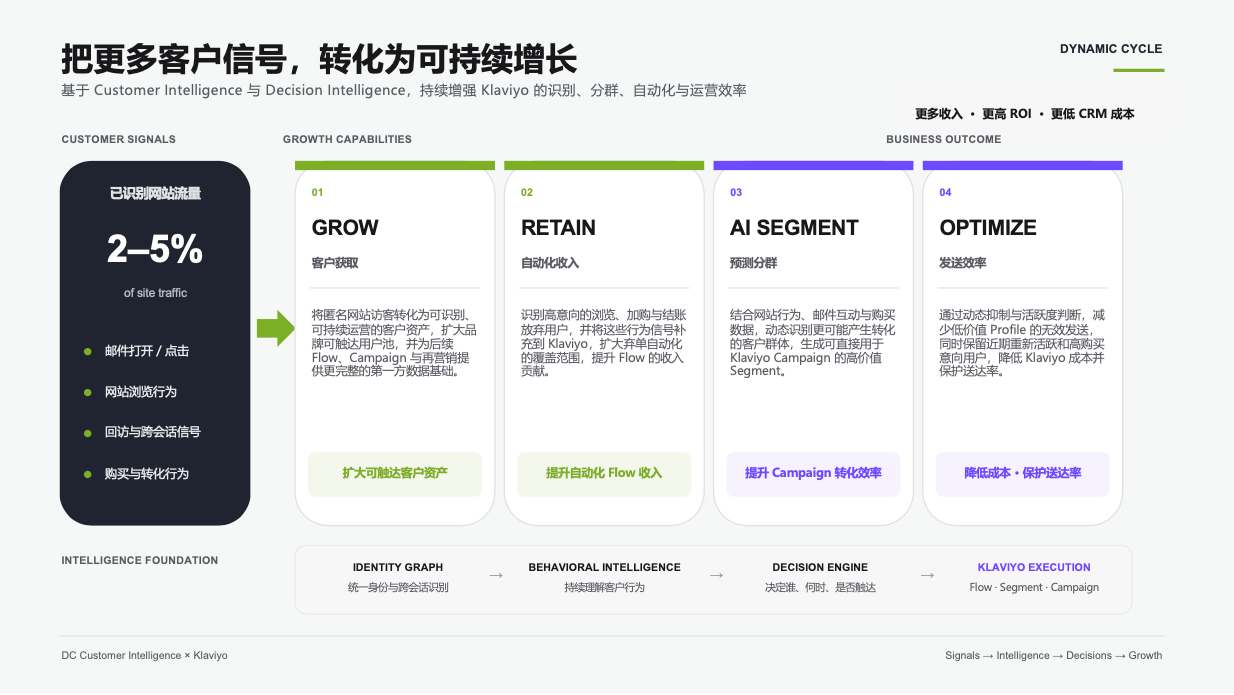1234x695 pixels.
Task: Click the 降低成本·保护送达率 pill
Action: pyautogui.click(x=1023, y=473)
